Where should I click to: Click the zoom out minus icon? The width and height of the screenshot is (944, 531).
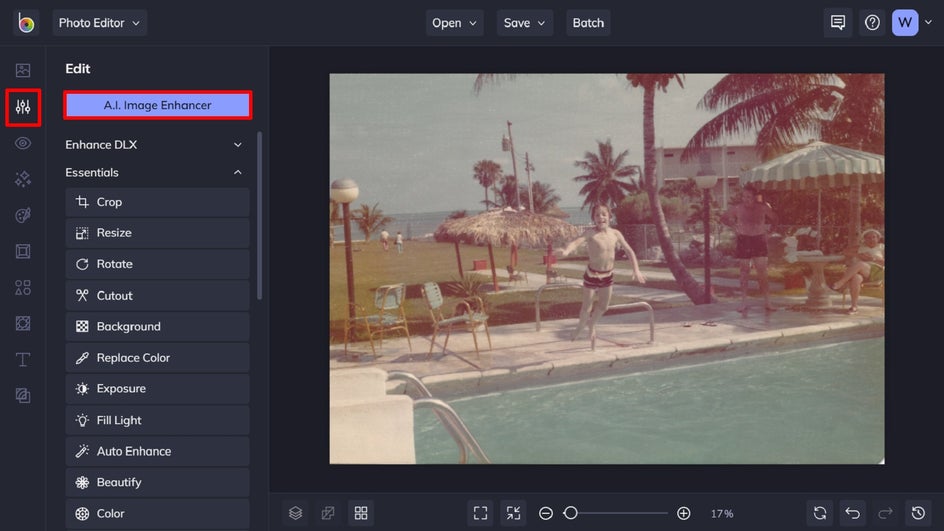tap(545, 513)
